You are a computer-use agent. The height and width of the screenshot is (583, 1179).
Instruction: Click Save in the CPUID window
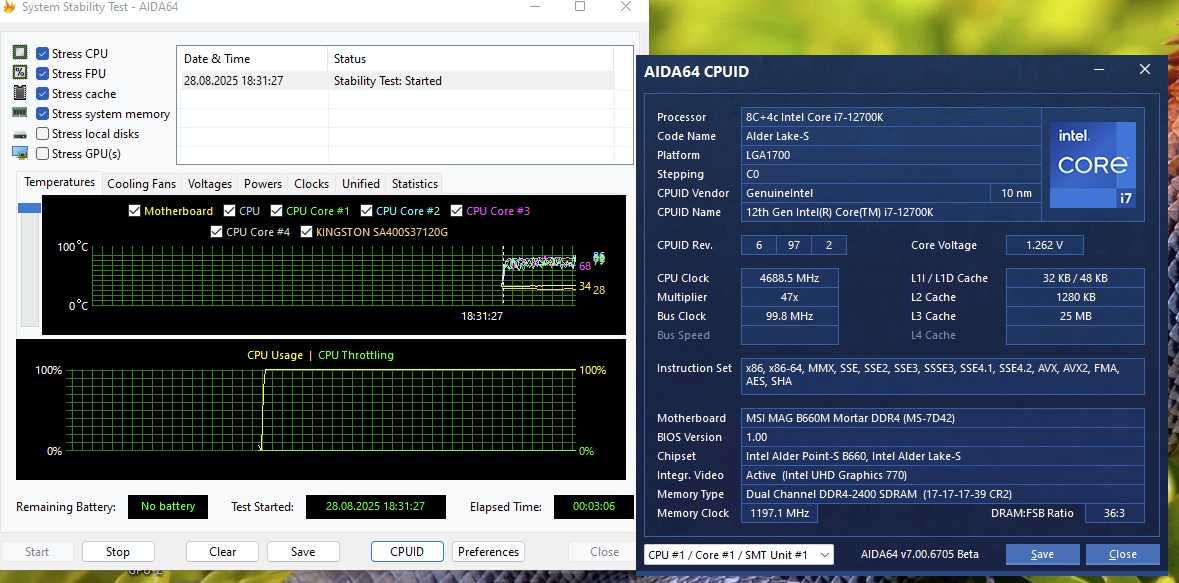[1042, 554]
